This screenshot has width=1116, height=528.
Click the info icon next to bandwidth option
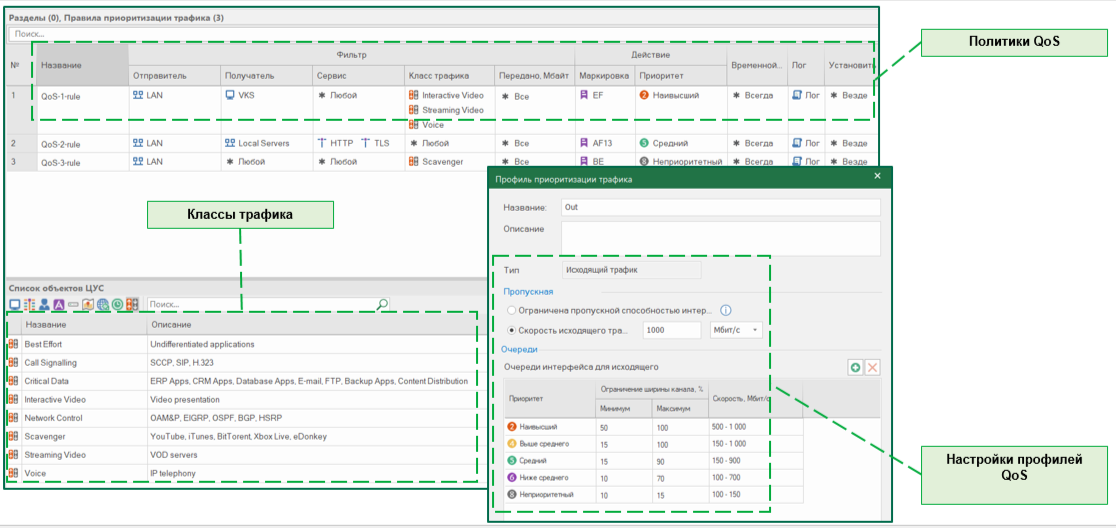click(726, 310)
